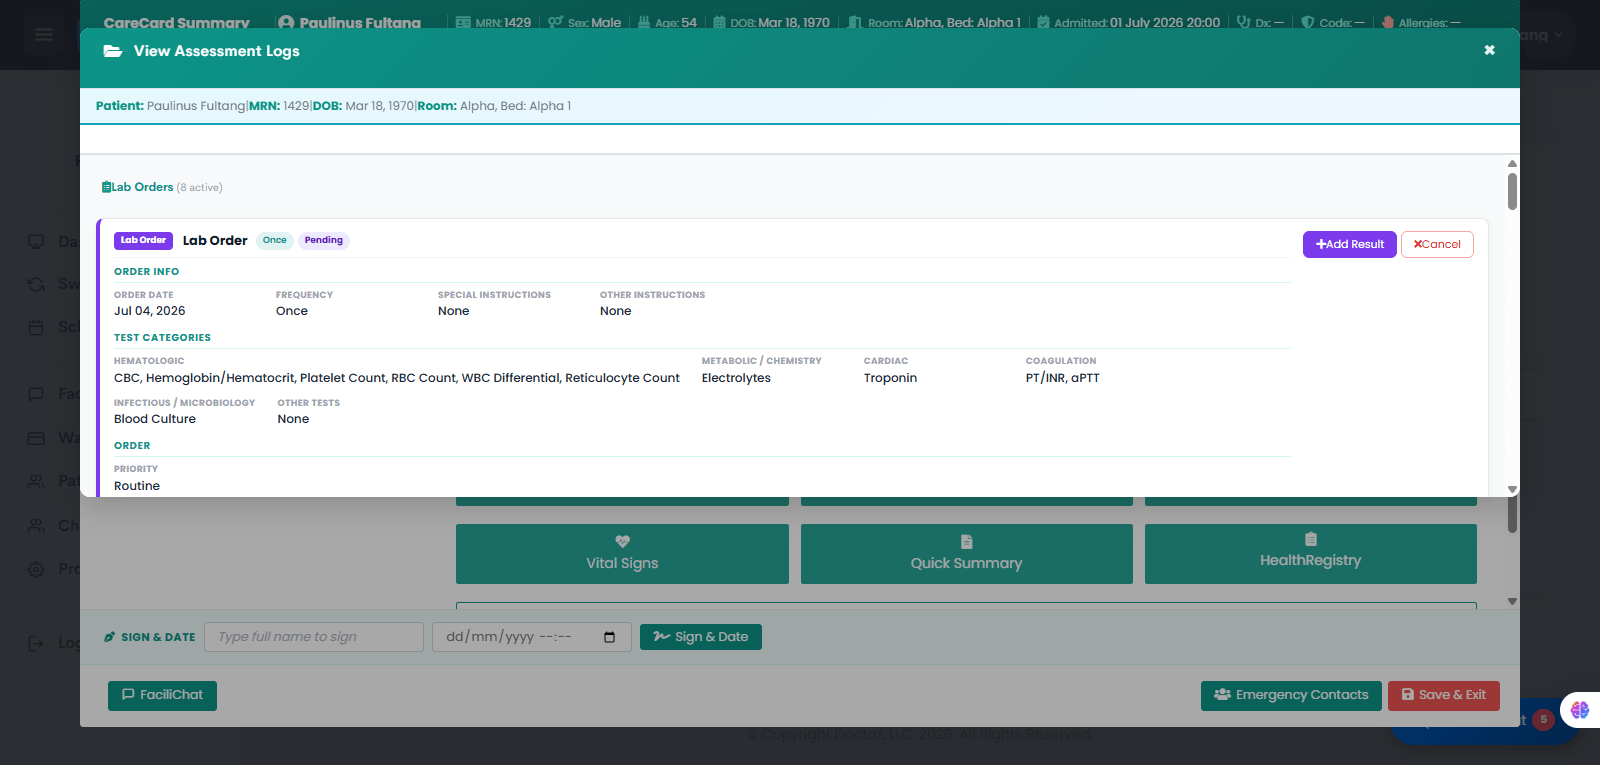Click Save & Exit
This screenshot has height=765, width=1600.
[1444, 695]
